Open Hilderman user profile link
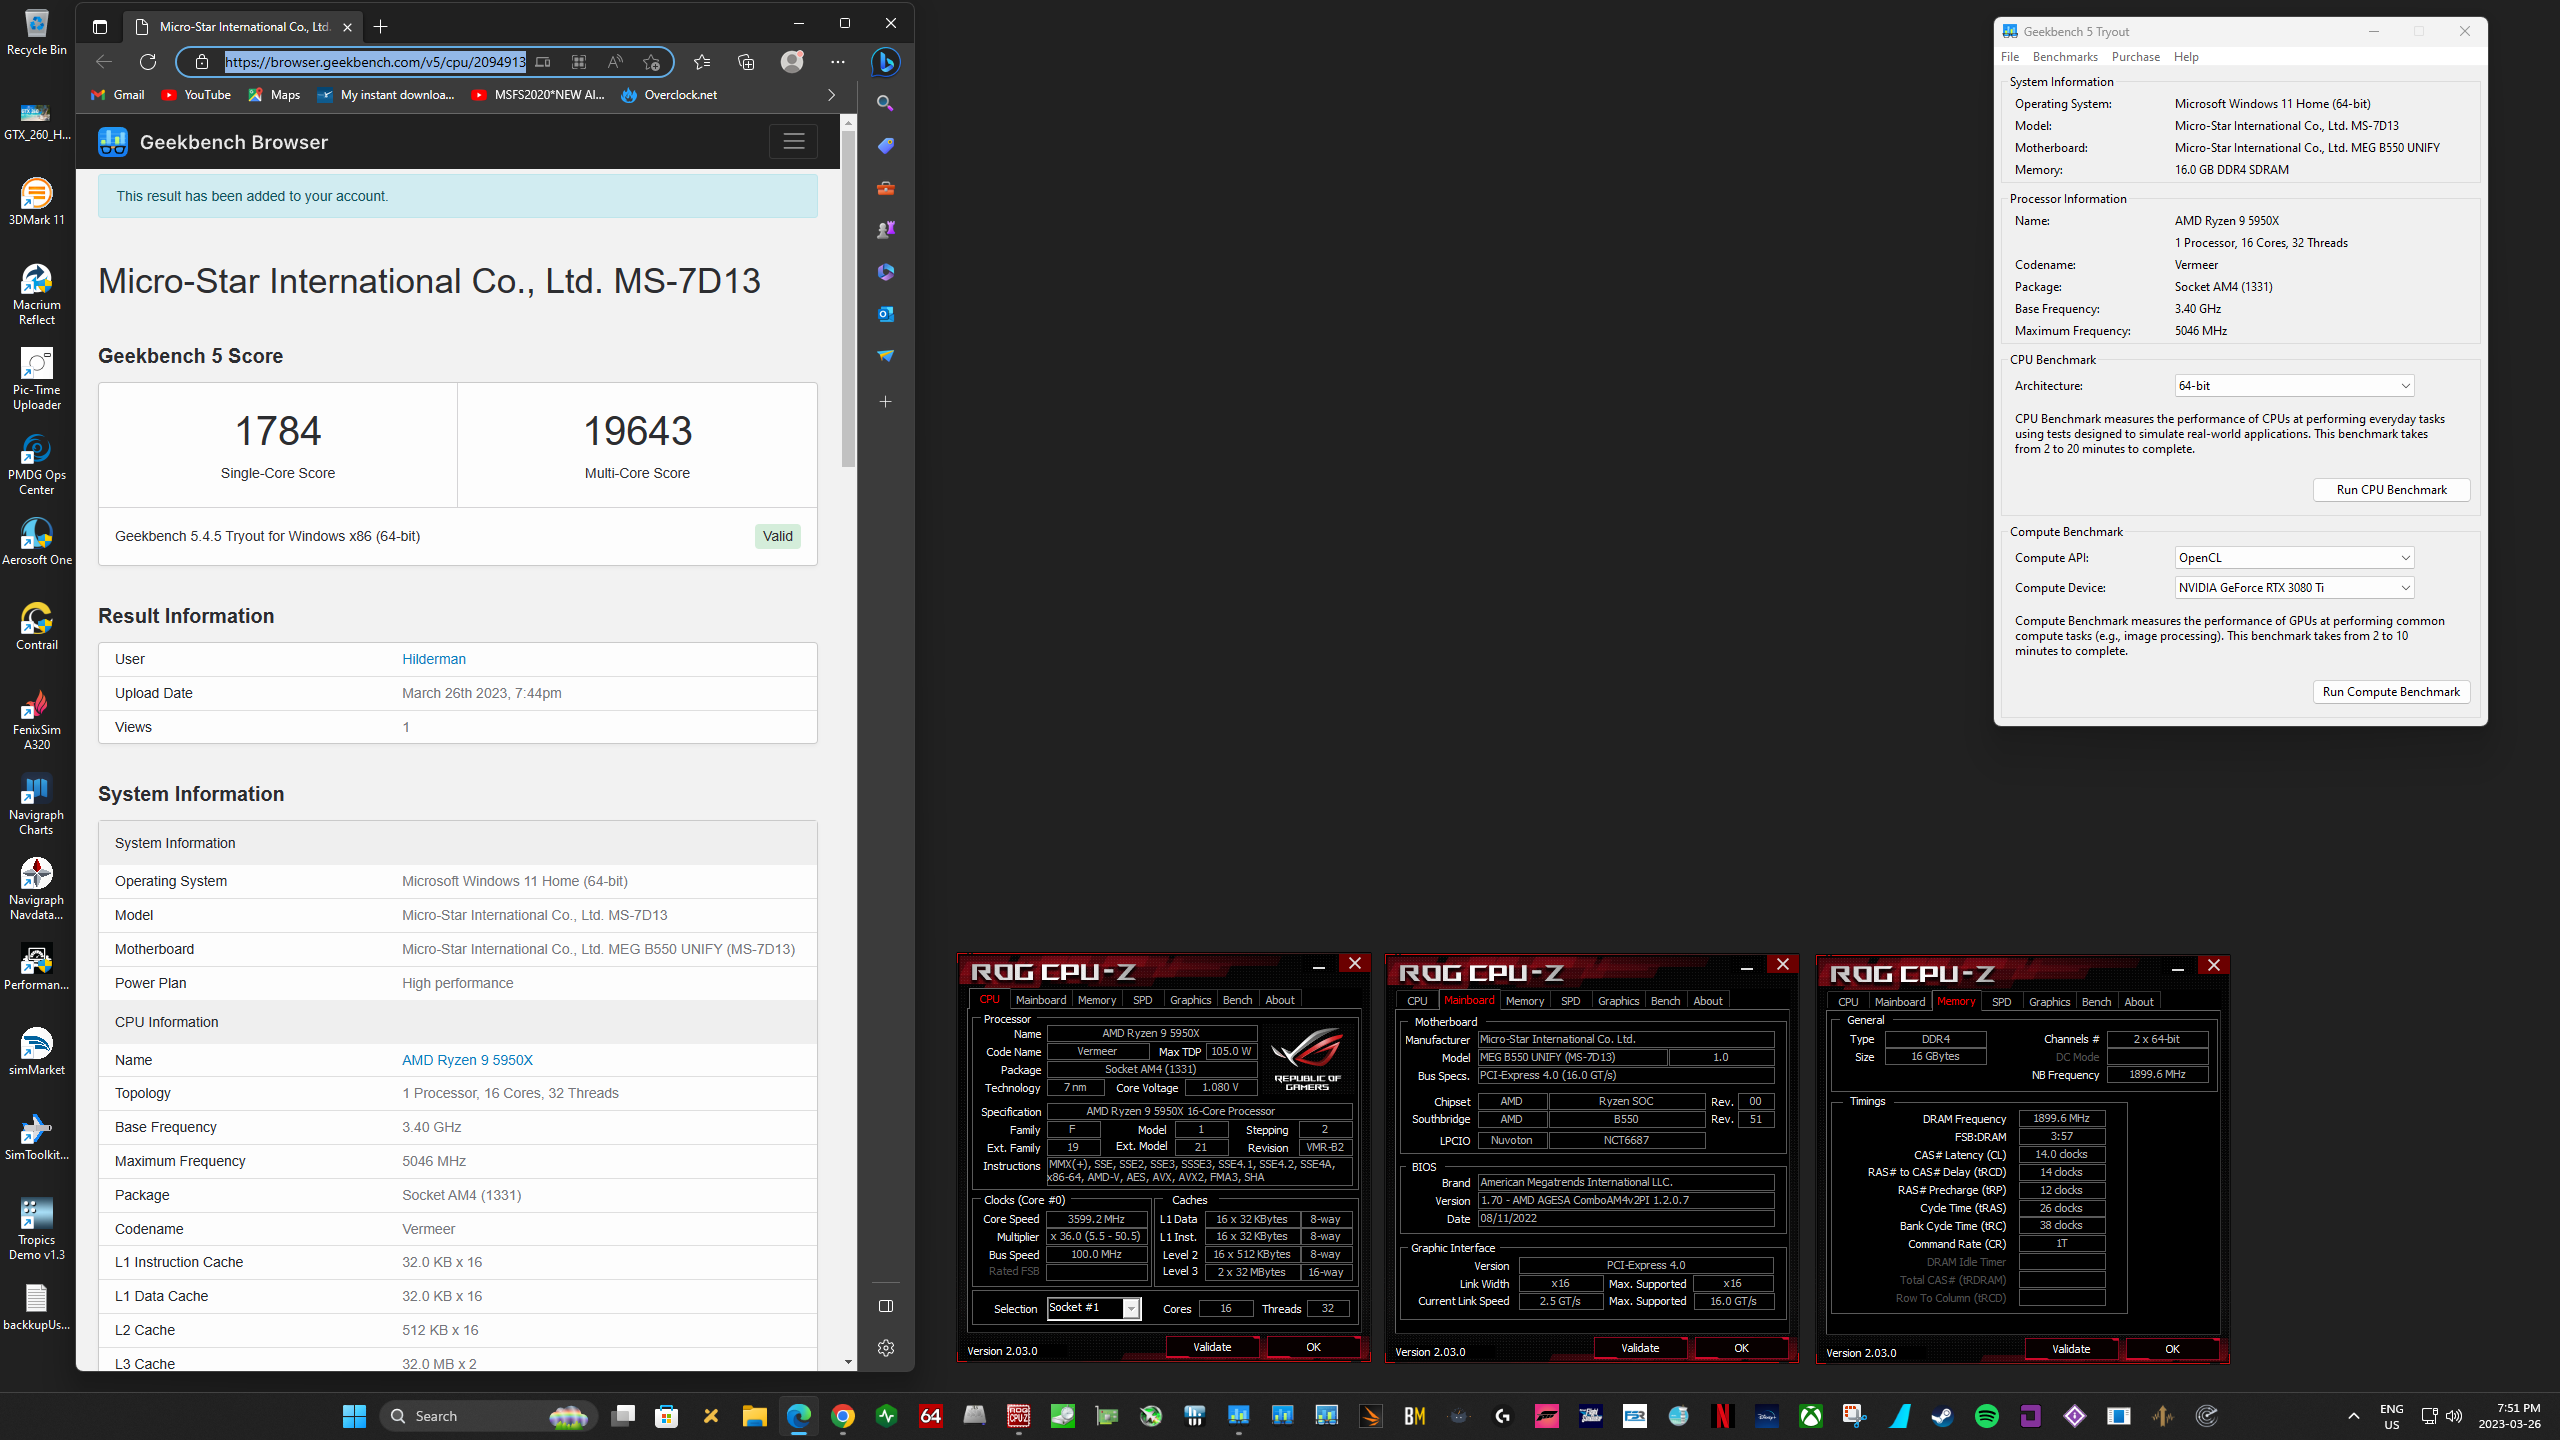 tap(434, 659)
